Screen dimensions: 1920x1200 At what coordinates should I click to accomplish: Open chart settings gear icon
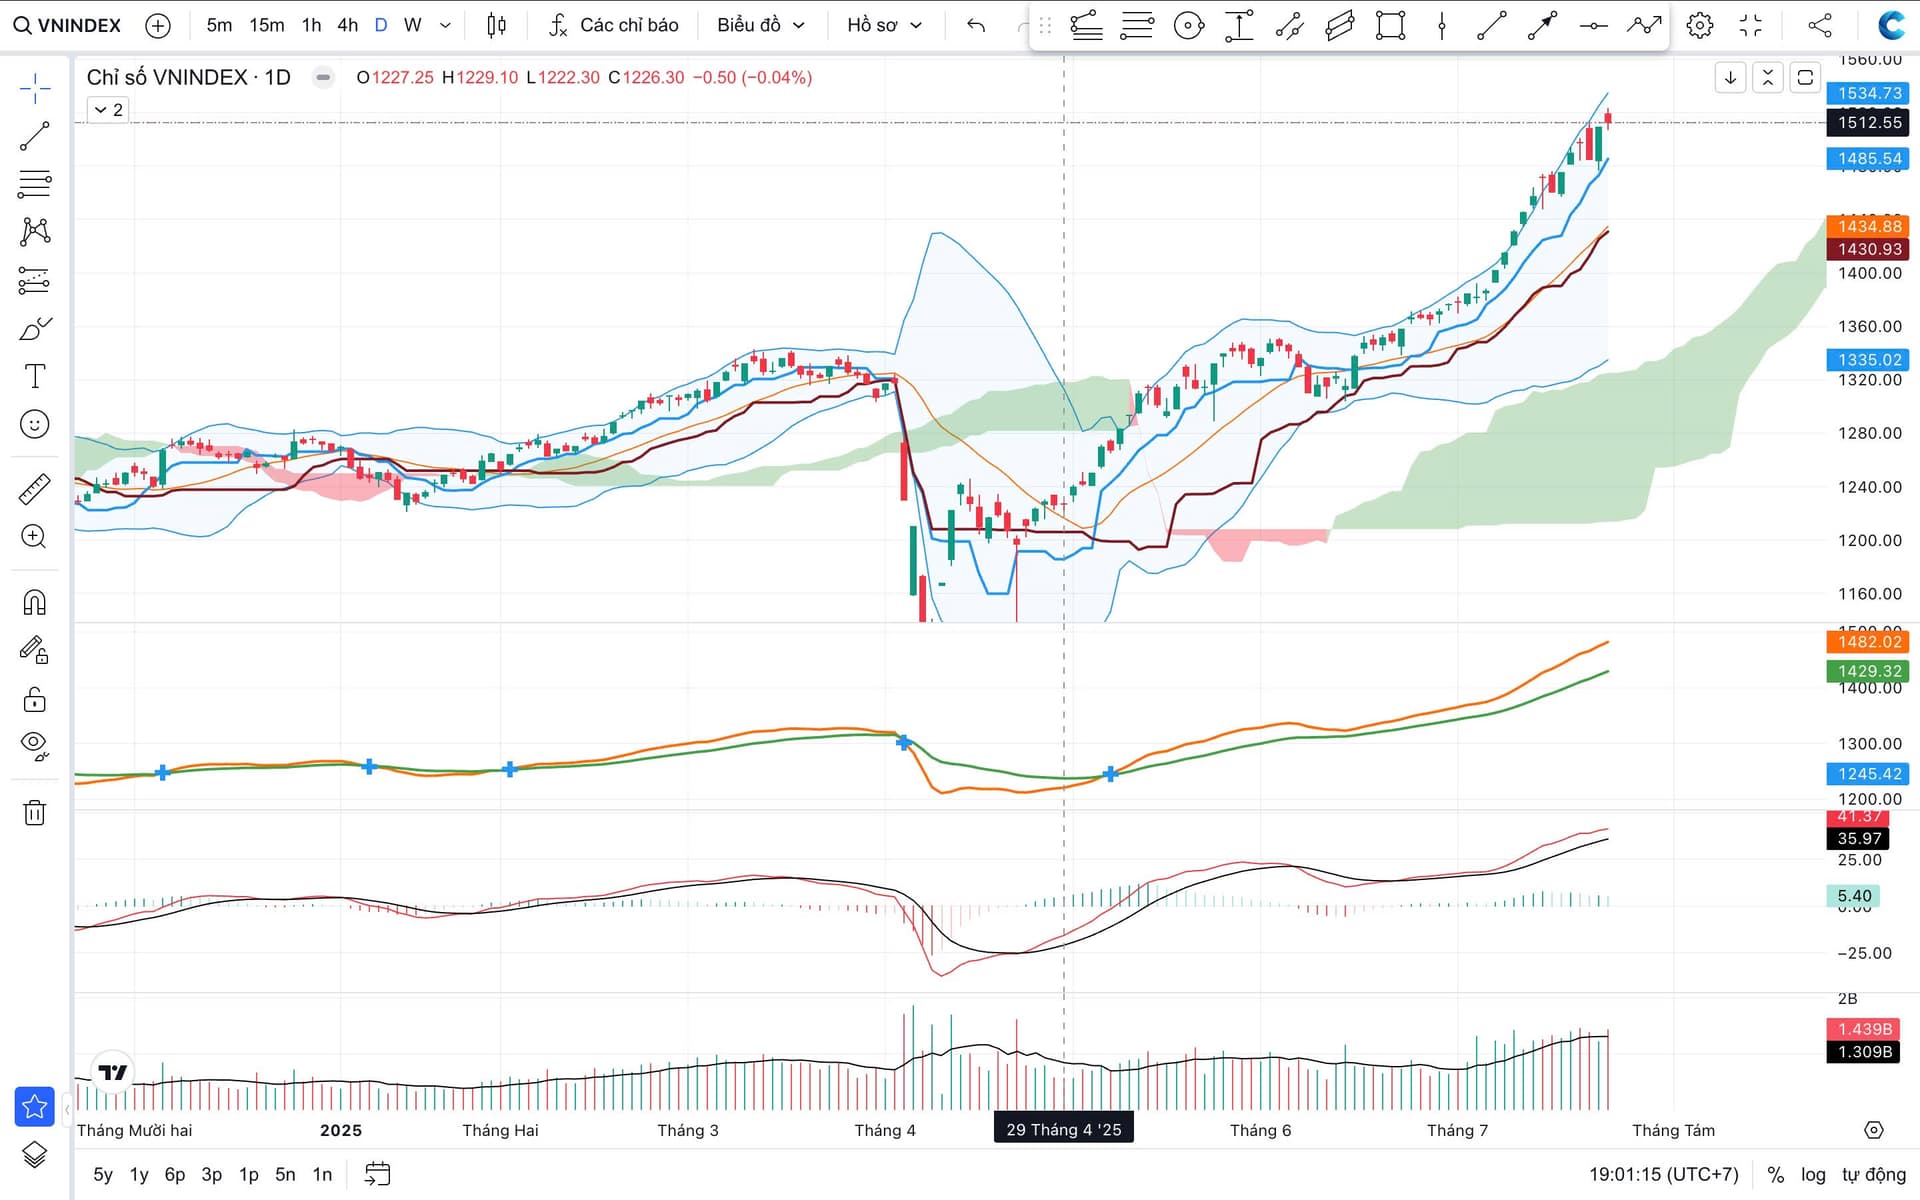[1699, 25]
